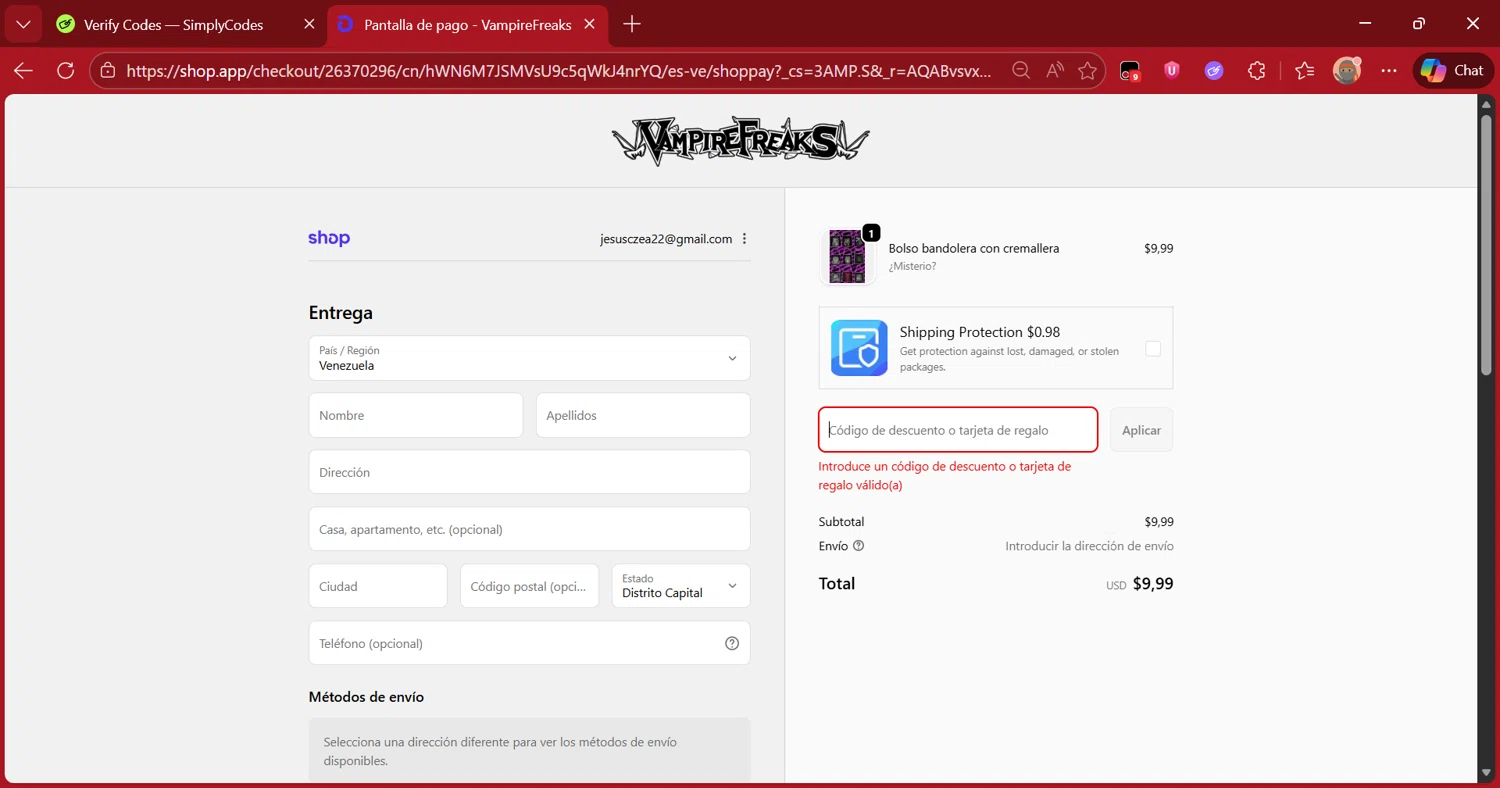Click the Shop logo

[329, 238]
